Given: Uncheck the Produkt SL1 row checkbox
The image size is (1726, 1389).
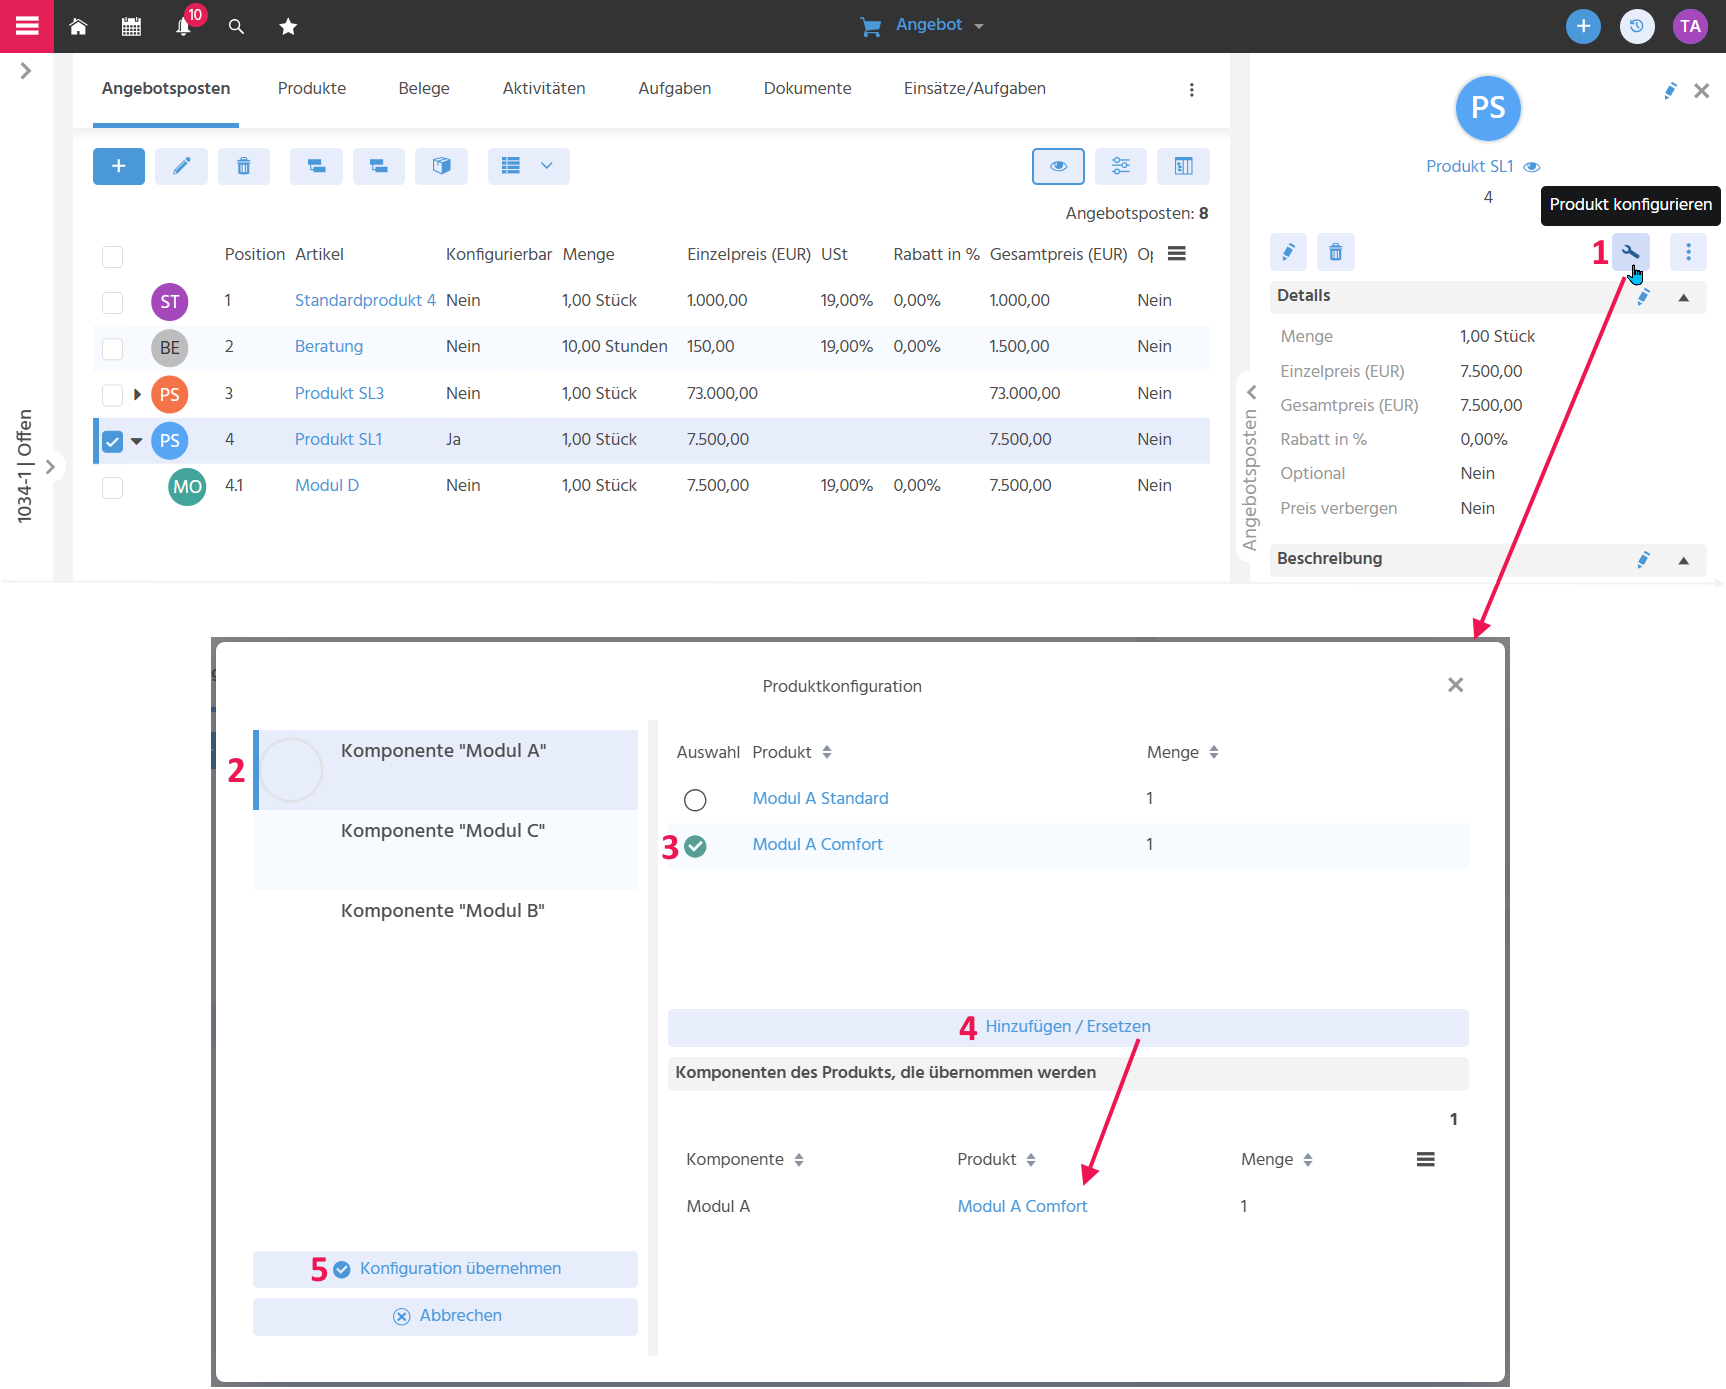Looking at the screenshot, I should (113, 441).
